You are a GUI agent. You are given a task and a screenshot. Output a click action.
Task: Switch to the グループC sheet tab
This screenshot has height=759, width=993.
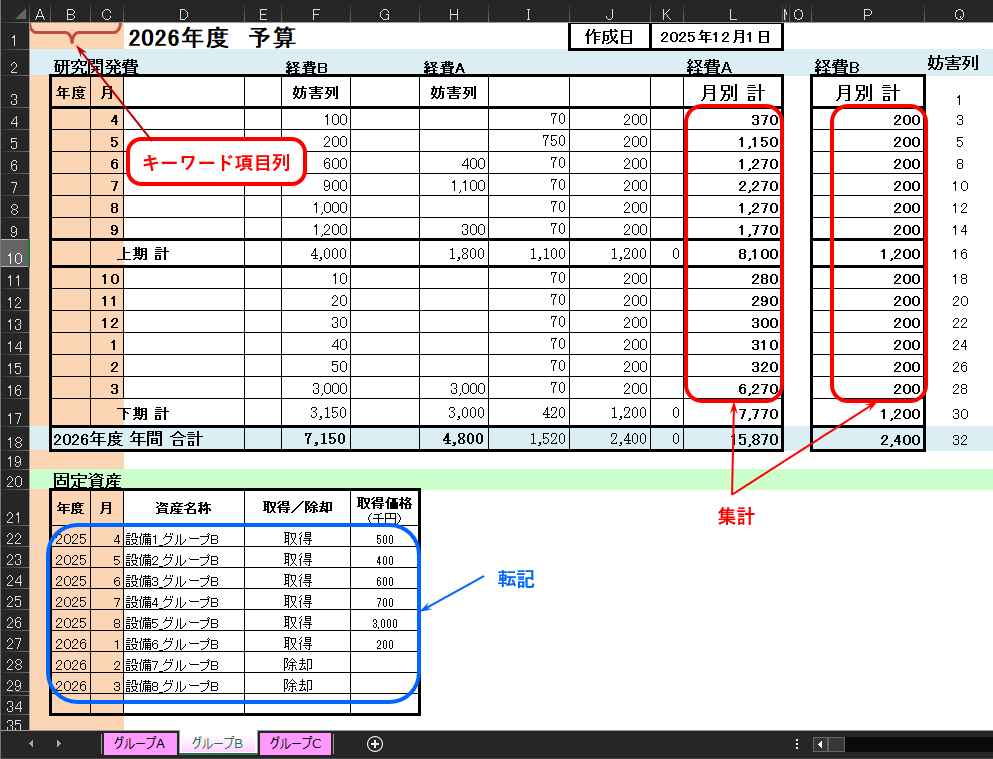point(295,743)
